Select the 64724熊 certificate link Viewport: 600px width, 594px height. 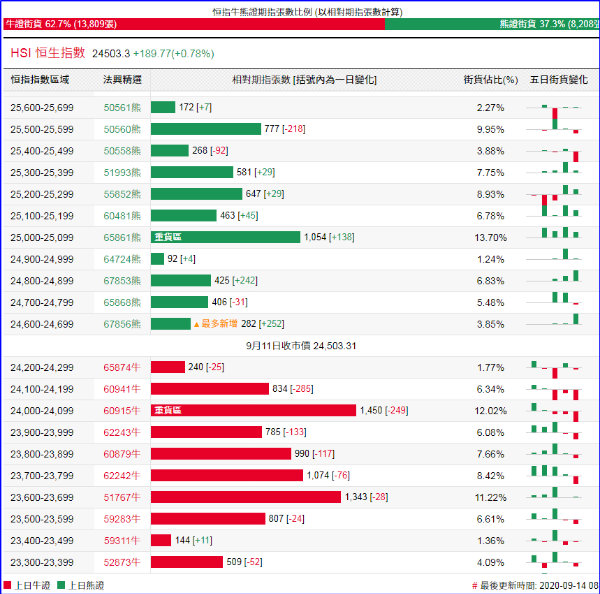[122, 259]
